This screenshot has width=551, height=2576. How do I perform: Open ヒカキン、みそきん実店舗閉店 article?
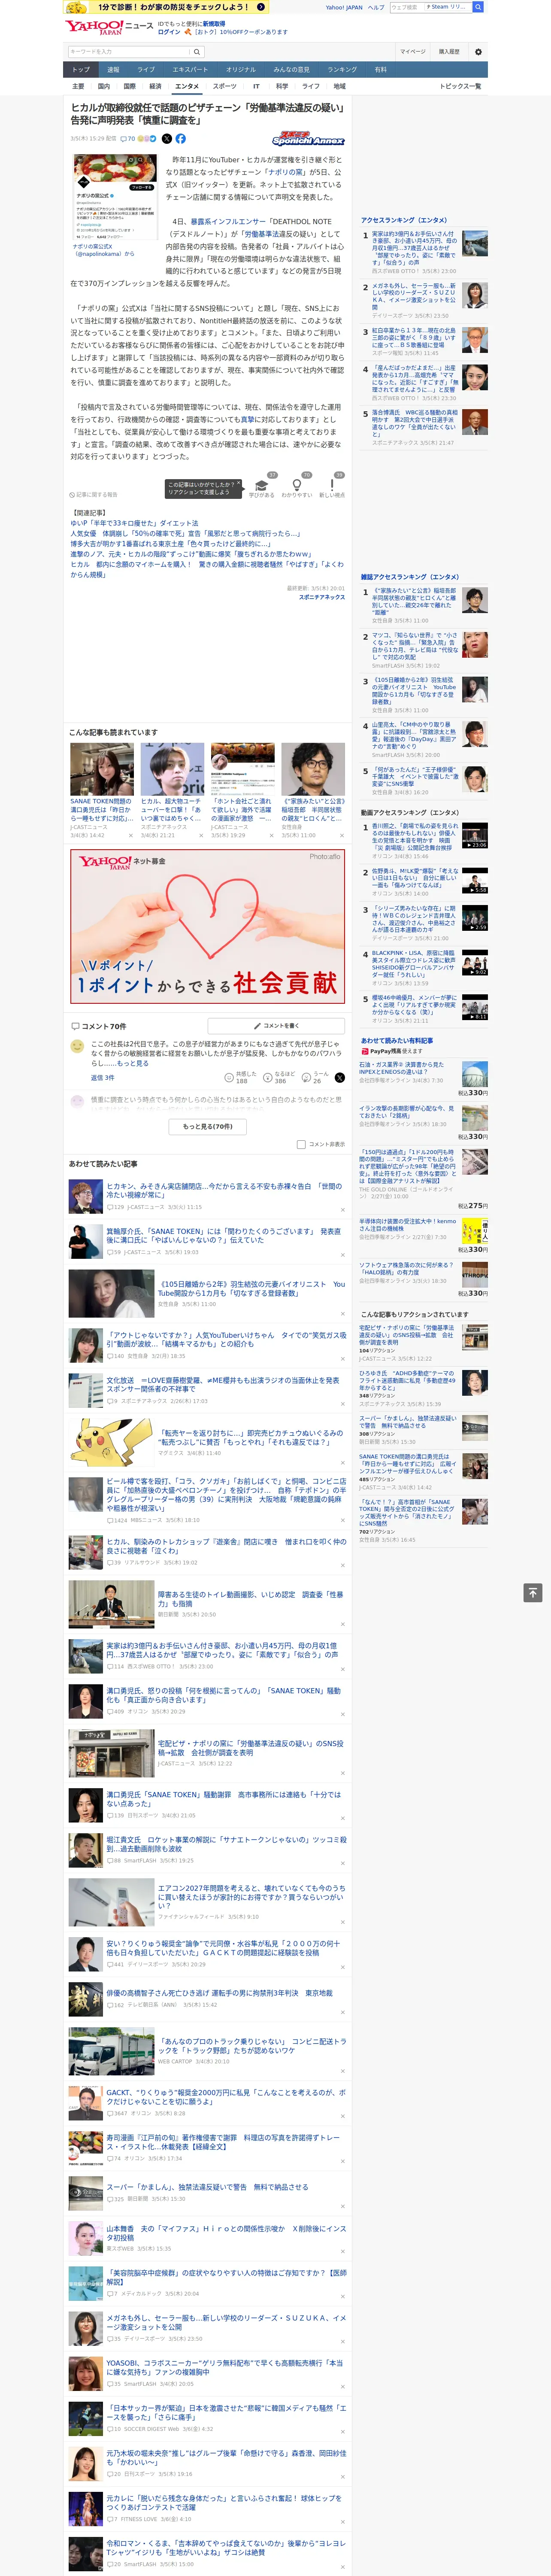click(x=223, y=1190)
